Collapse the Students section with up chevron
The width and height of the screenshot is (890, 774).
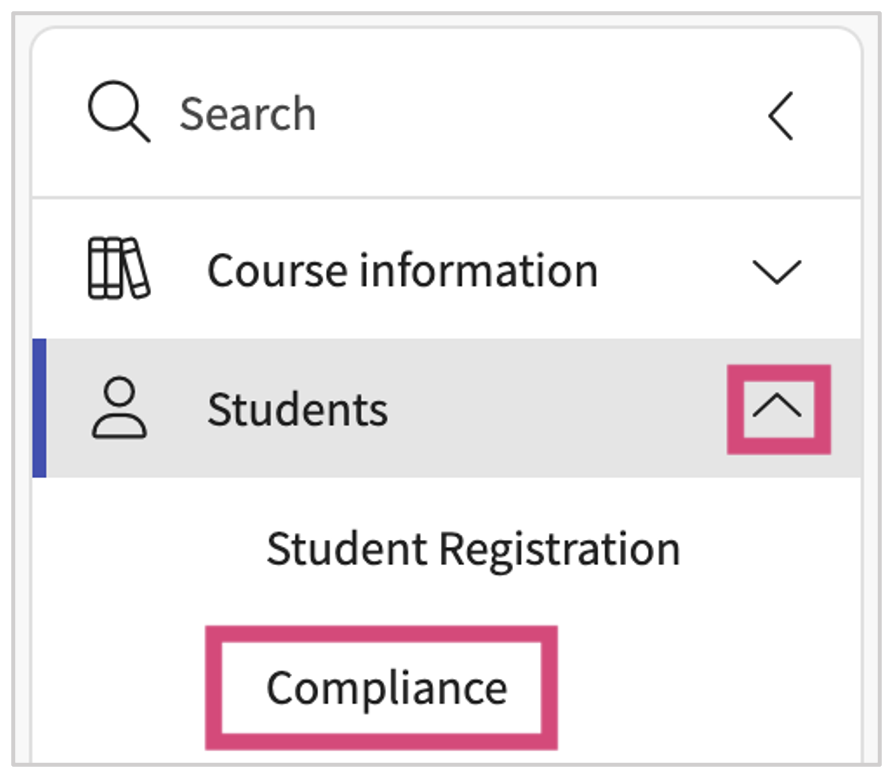[x=779, y=408]
